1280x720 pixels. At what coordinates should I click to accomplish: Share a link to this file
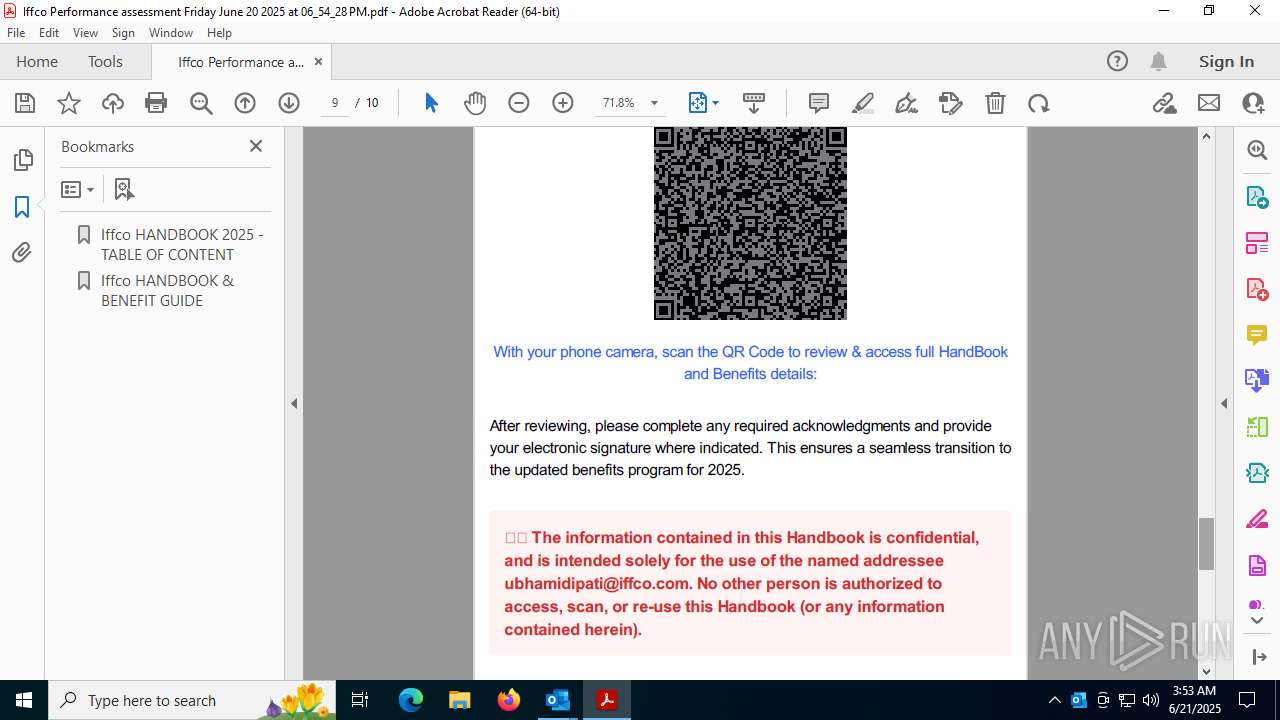tap(1165, 103)
